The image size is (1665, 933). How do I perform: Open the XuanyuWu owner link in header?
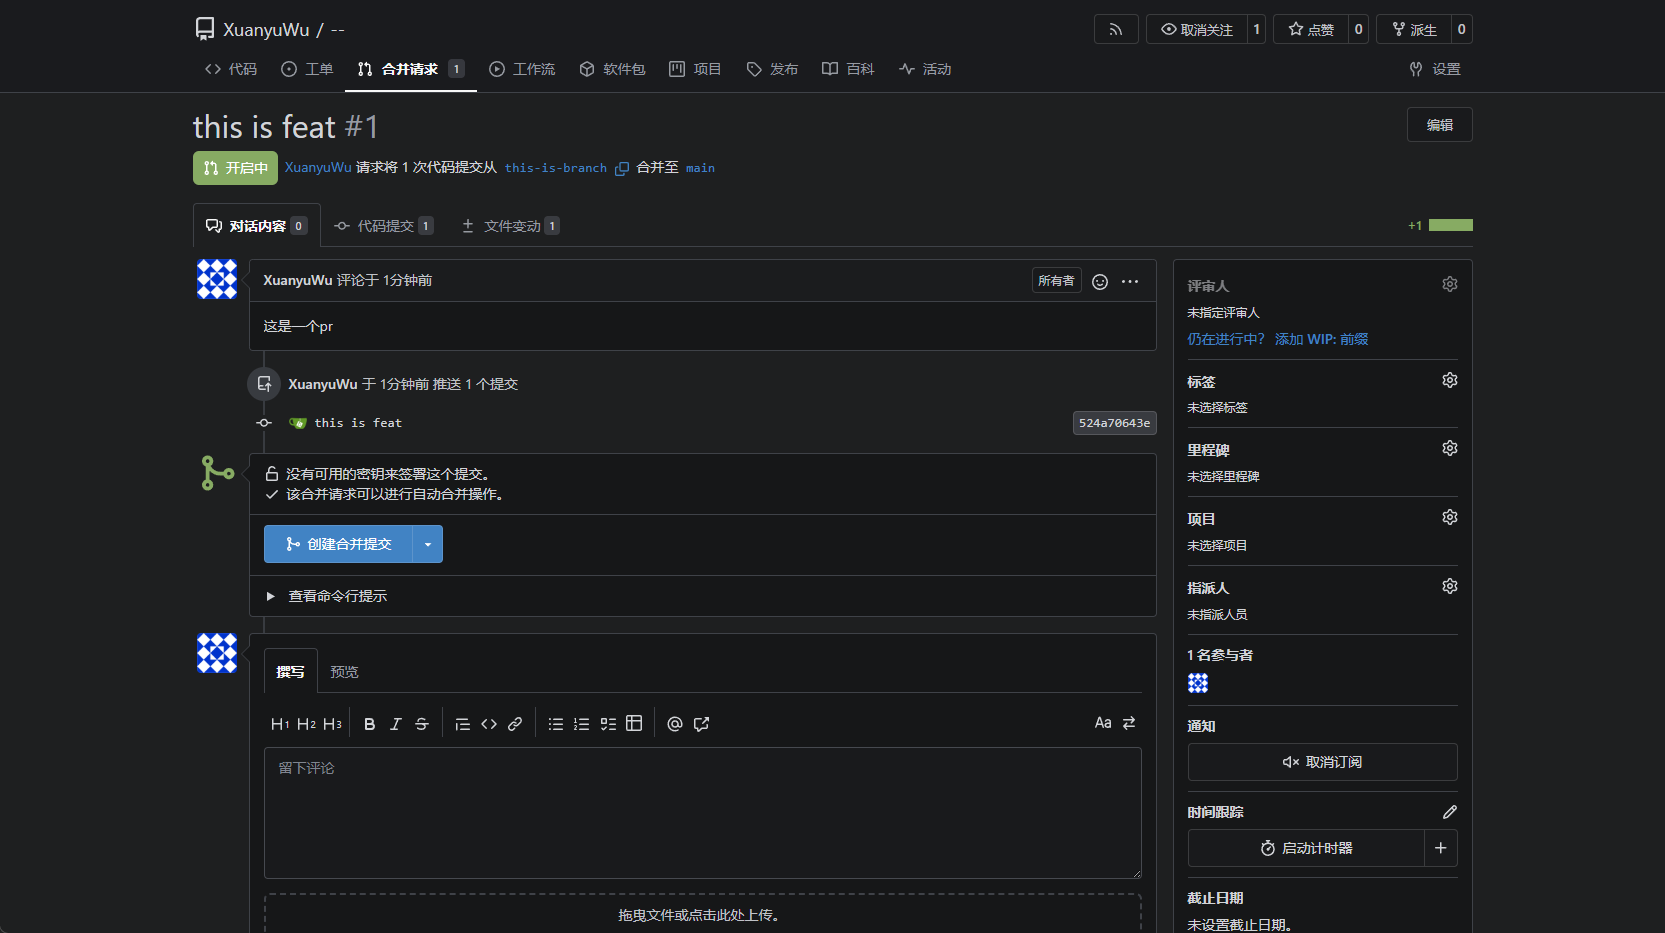266,30
